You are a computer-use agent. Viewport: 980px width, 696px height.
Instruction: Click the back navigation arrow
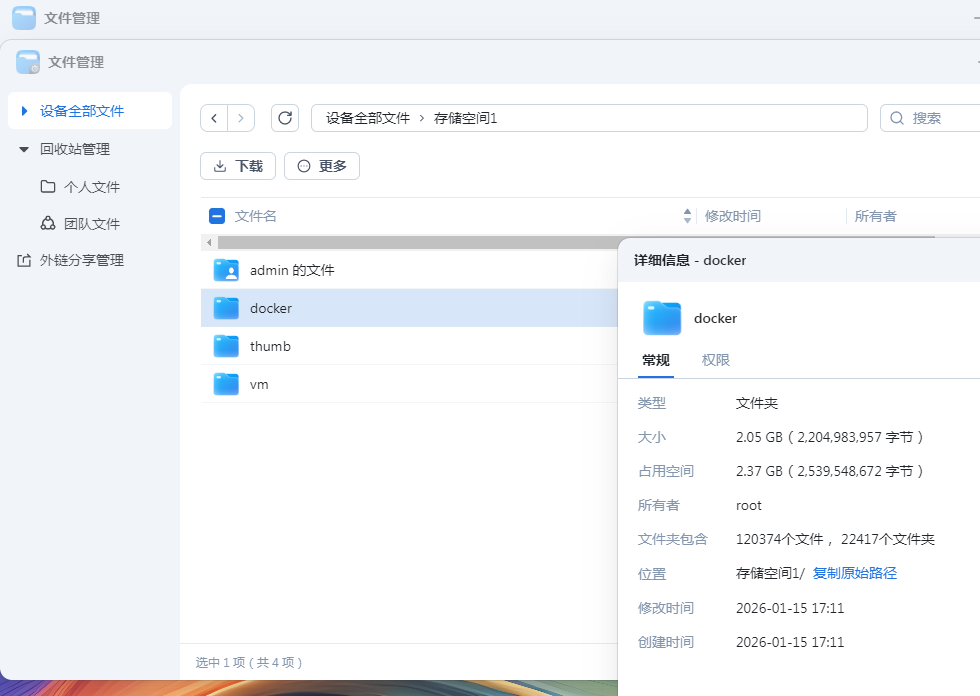(x=213, y=117)
